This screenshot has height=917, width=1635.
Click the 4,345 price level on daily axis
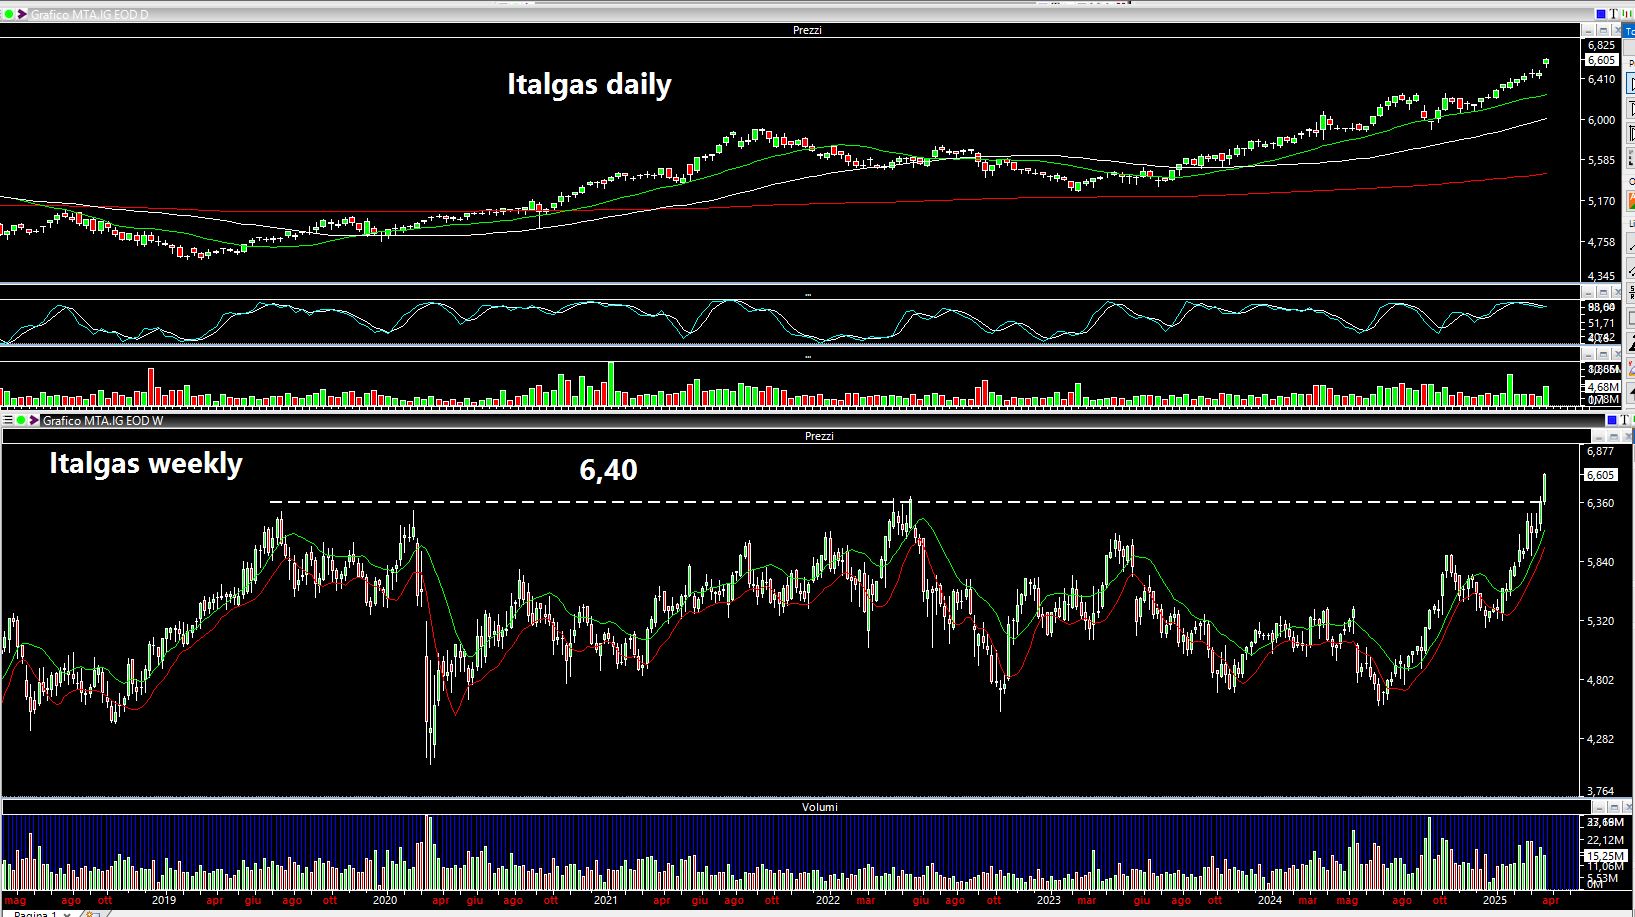tap(1601, 276)
